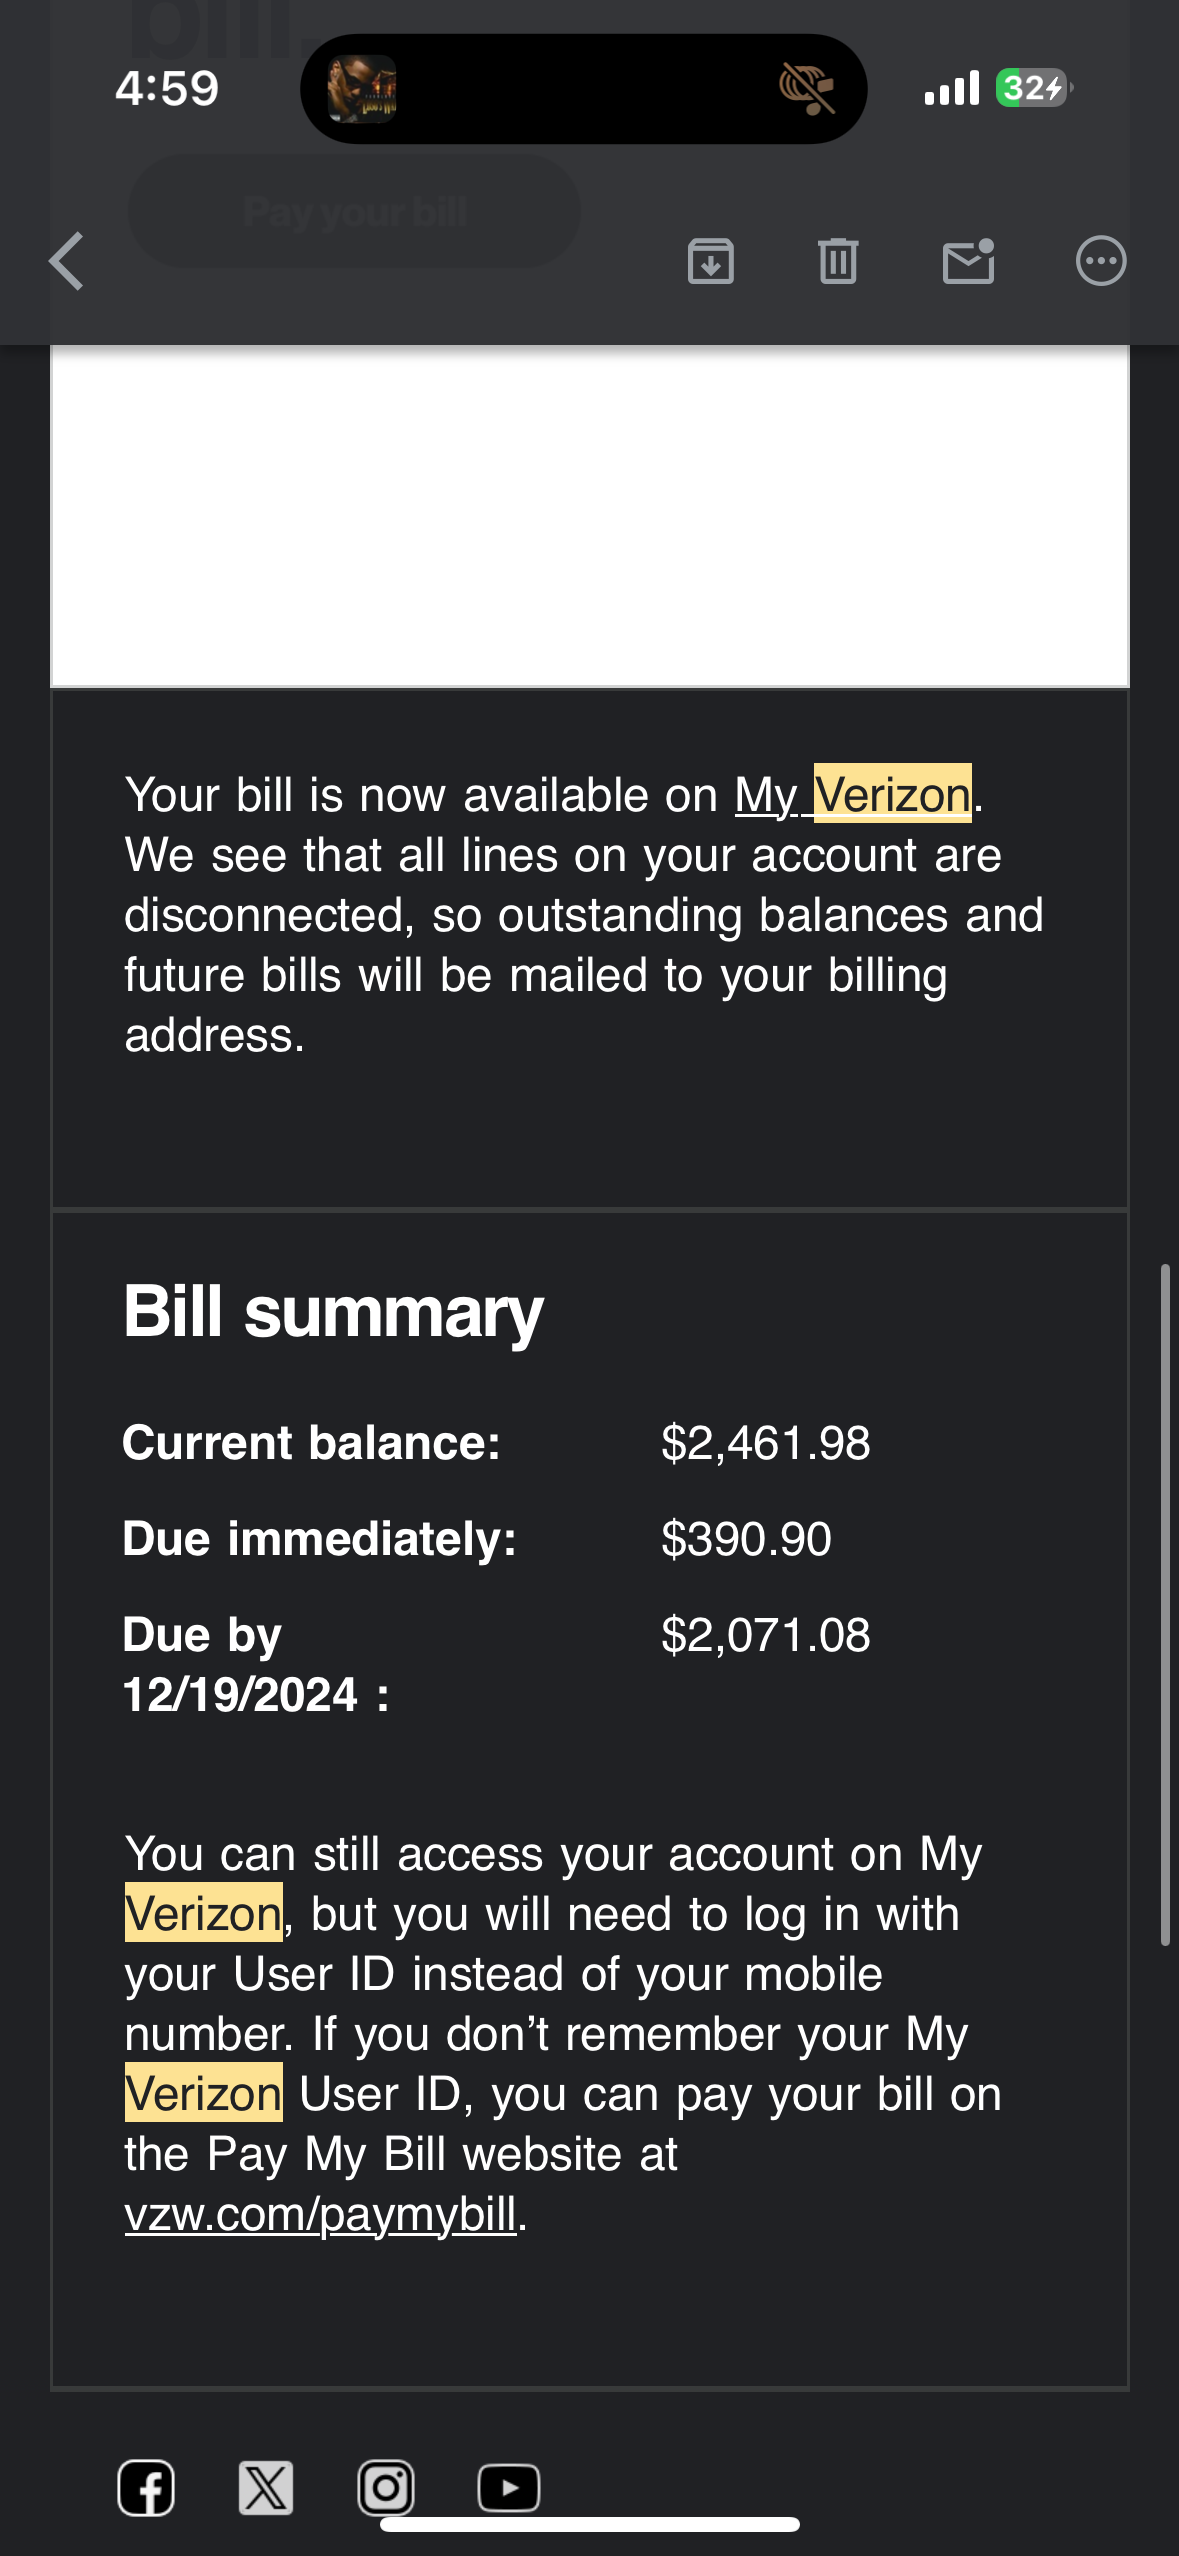This screenshot has height=2556, width=1179.
Task: Tap the 4:59 clock in status bar
Action: (x=167, y=88)
